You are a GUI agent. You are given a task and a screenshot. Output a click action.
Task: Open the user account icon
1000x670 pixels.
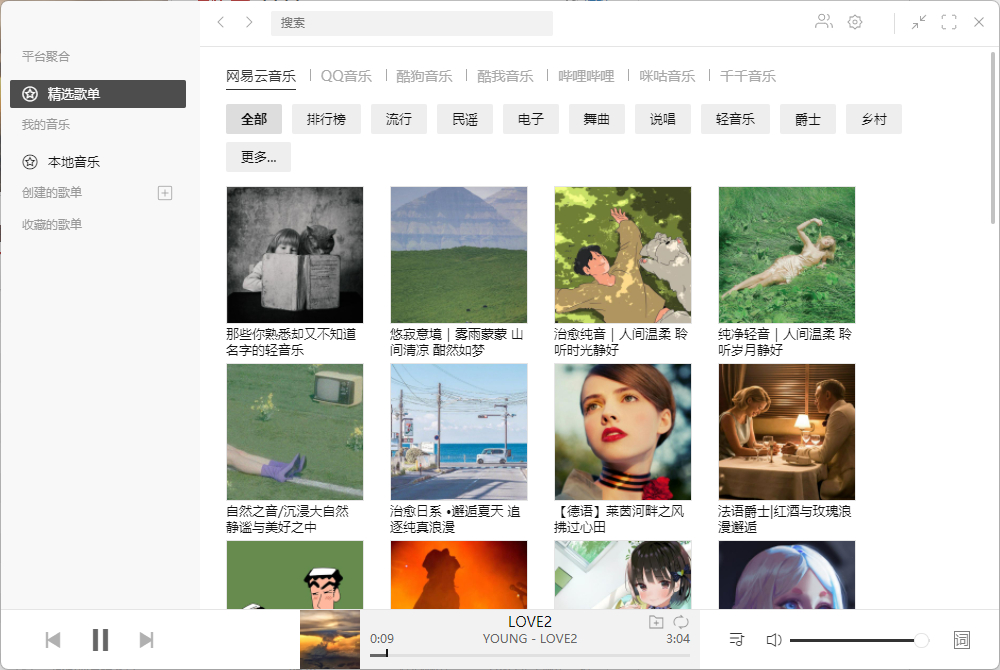click(x=823, y=22)
